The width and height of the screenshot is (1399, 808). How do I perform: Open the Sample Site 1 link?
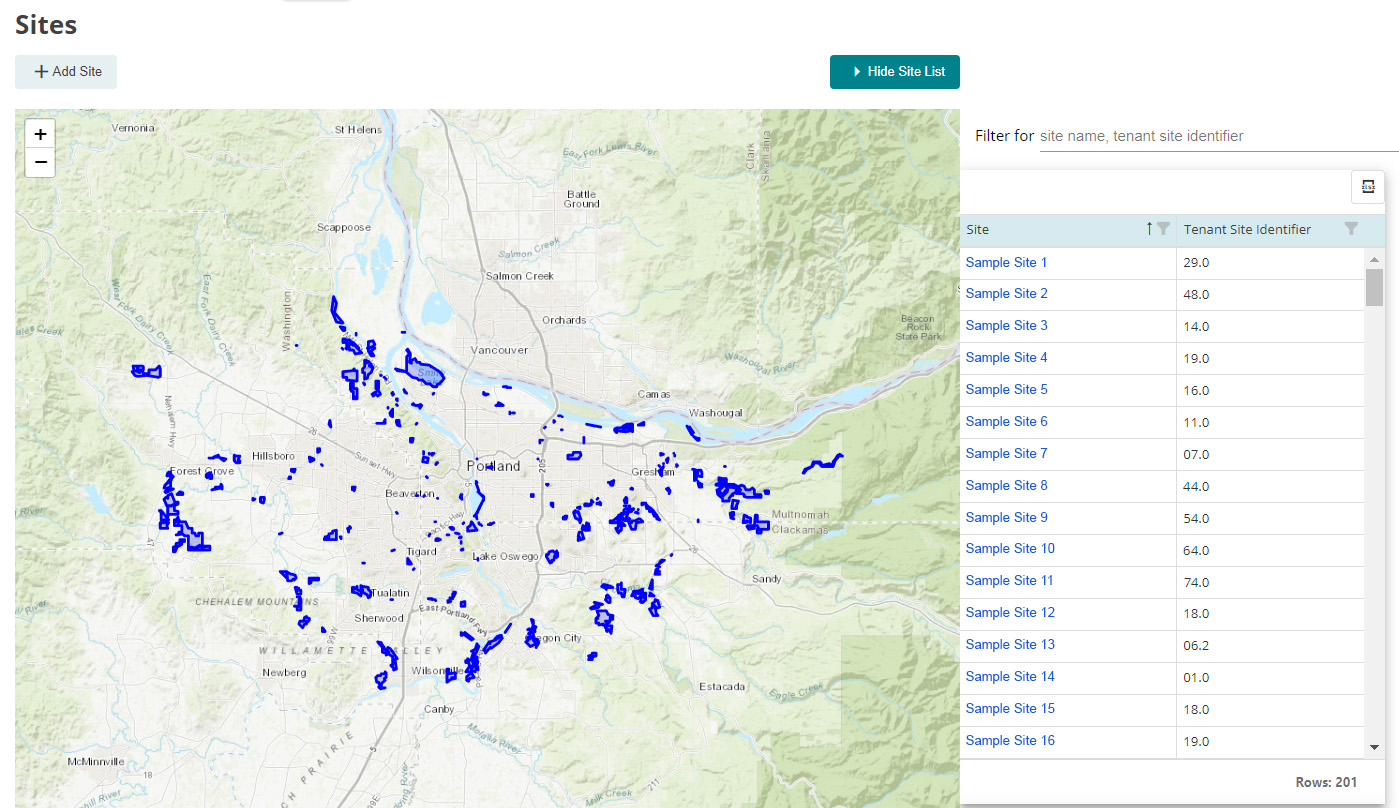[1006, 263]
